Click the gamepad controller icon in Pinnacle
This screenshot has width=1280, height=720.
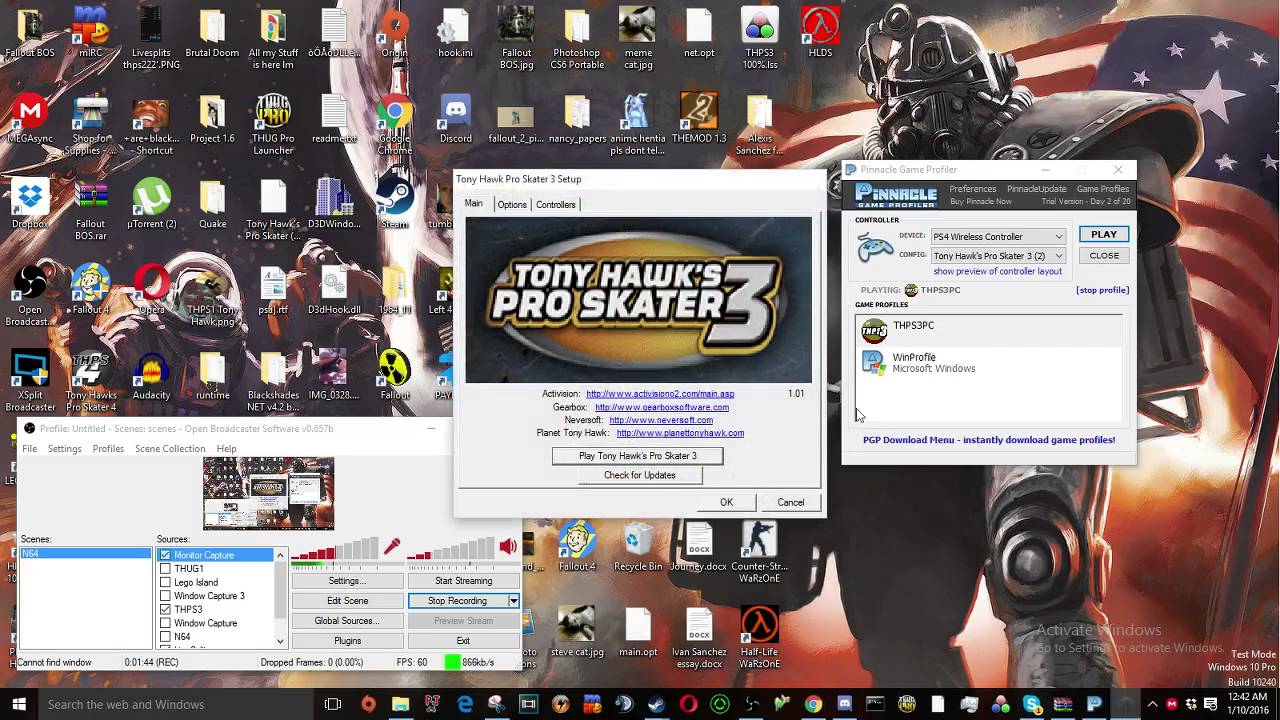point(875,247)
